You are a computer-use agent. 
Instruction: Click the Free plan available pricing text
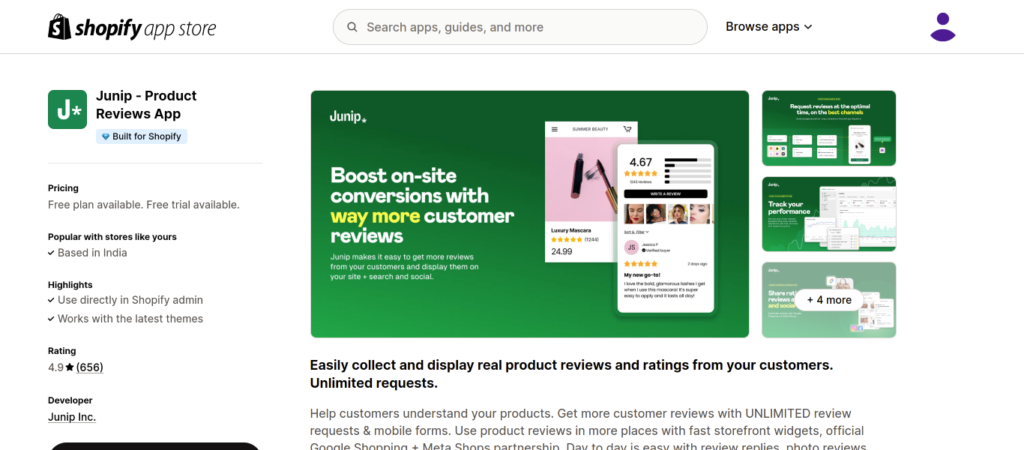[144, 204]
